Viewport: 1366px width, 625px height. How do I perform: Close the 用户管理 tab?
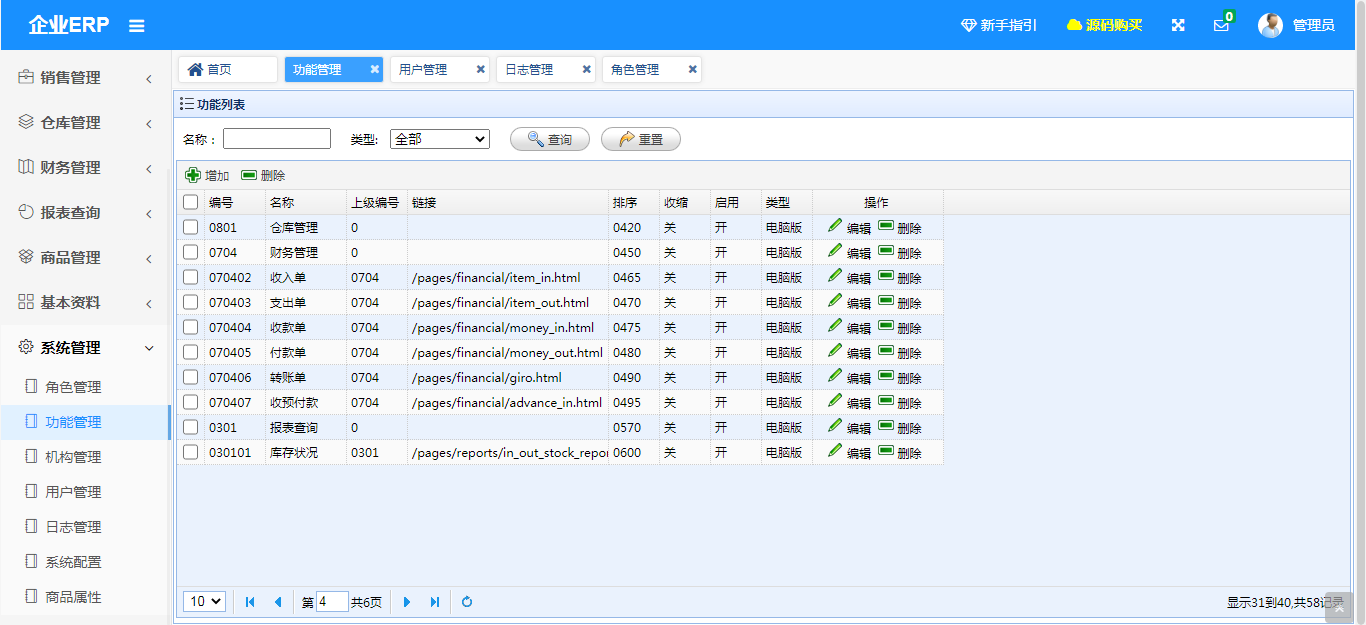pyautogui.click(x=481, y=69)
